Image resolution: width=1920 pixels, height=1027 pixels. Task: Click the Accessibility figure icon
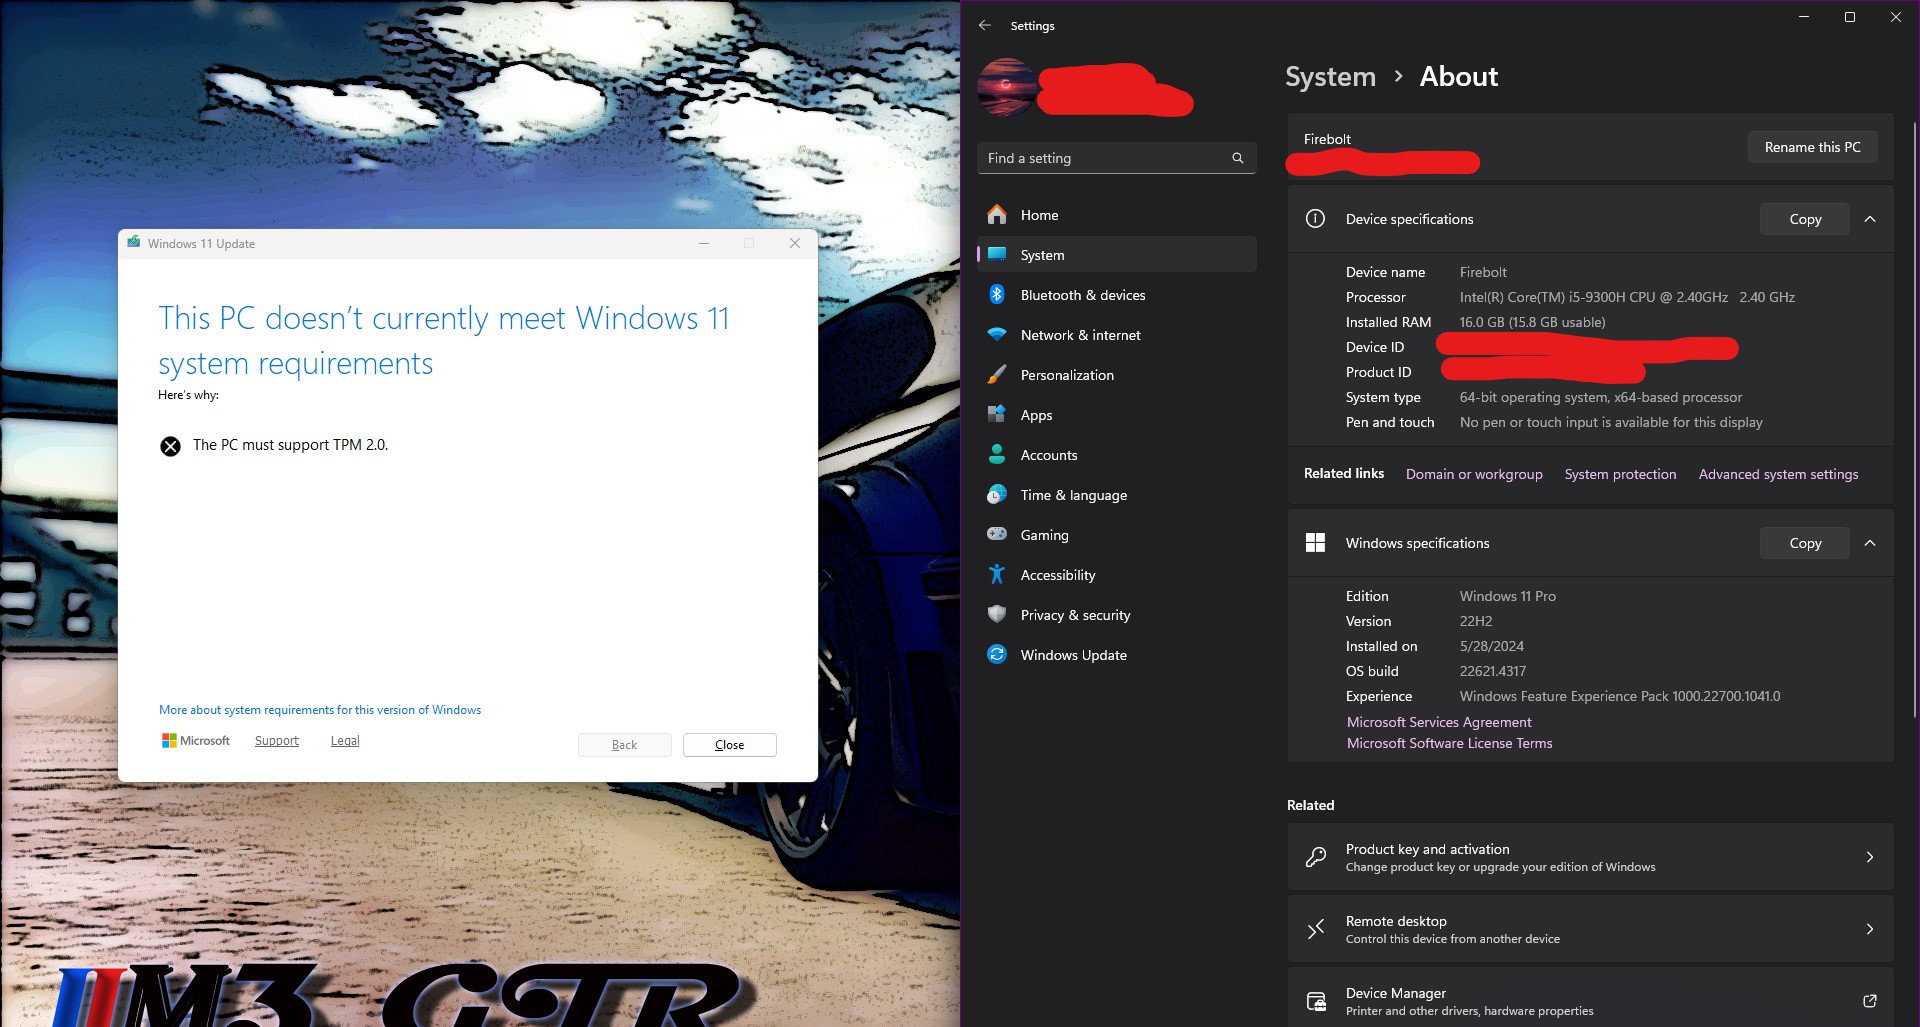click(997, 575)
